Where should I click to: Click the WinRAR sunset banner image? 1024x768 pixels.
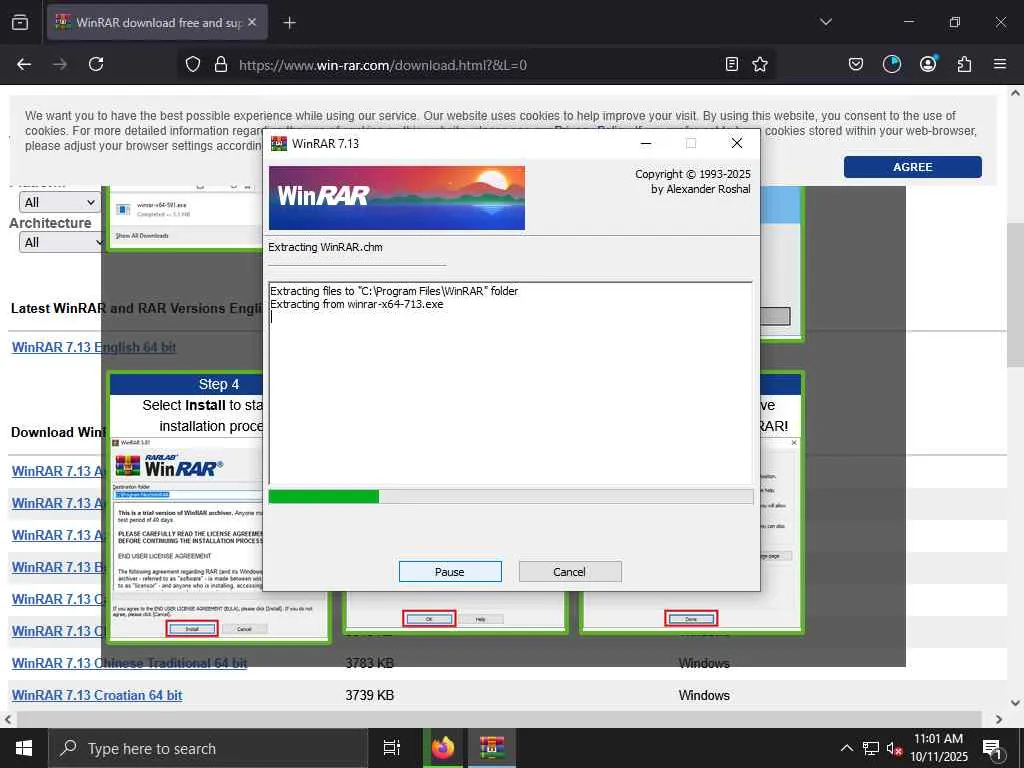[x=396, y=198]
